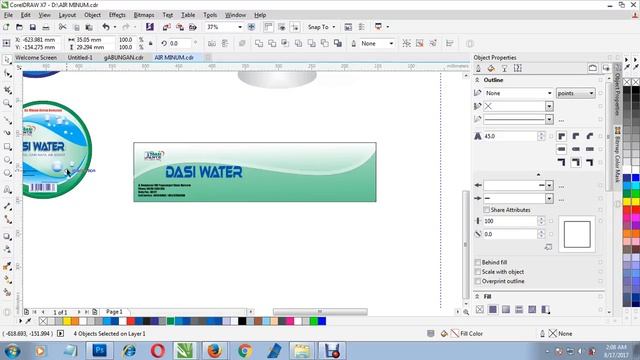This screenshot has width=640, height=360.
Task: Enable the Overprint outline checkbox
Action: 478,281
